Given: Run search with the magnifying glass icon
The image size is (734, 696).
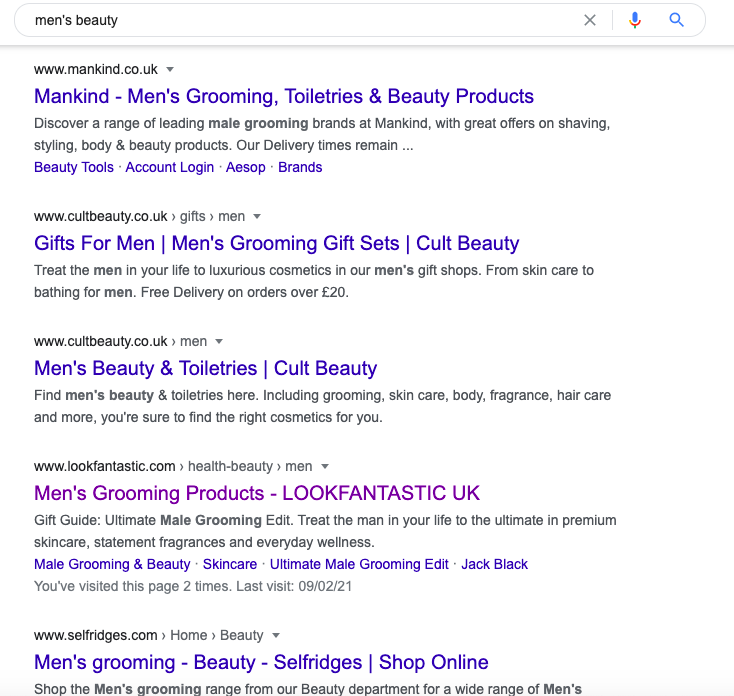Looking at the screenshot, I should click(x=676, y=20).
